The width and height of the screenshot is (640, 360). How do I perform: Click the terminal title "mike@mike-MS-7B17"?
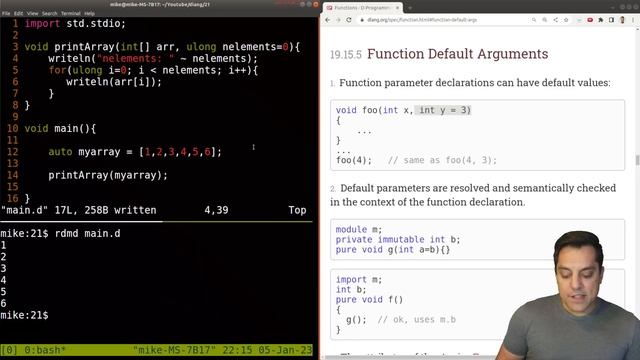coord(160,4)
